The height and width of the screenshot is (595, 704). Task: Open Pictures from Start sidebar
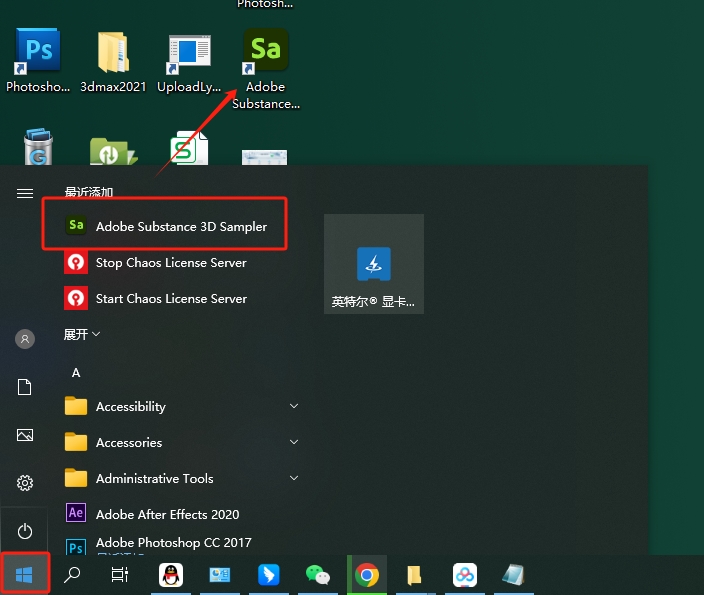click(25, 435)
